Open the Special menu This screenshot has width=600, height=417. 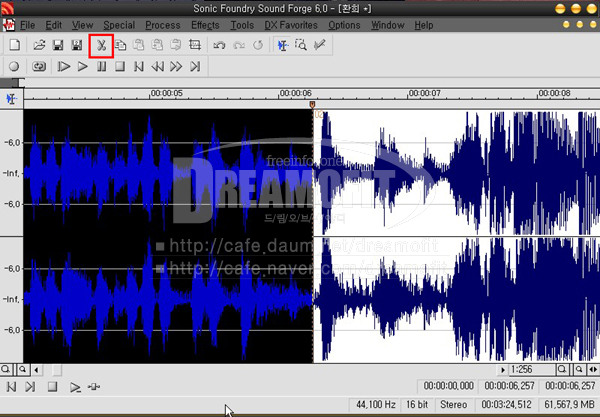coord(119,25)
